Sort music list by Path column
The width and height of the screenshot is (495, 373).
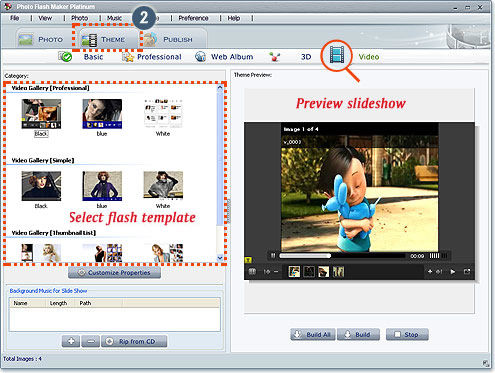99,303
